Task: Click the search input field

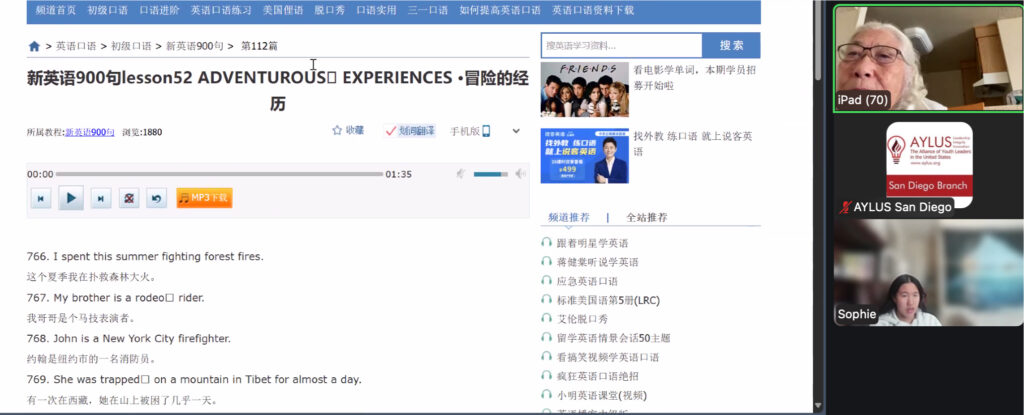Action: [621, 45]
